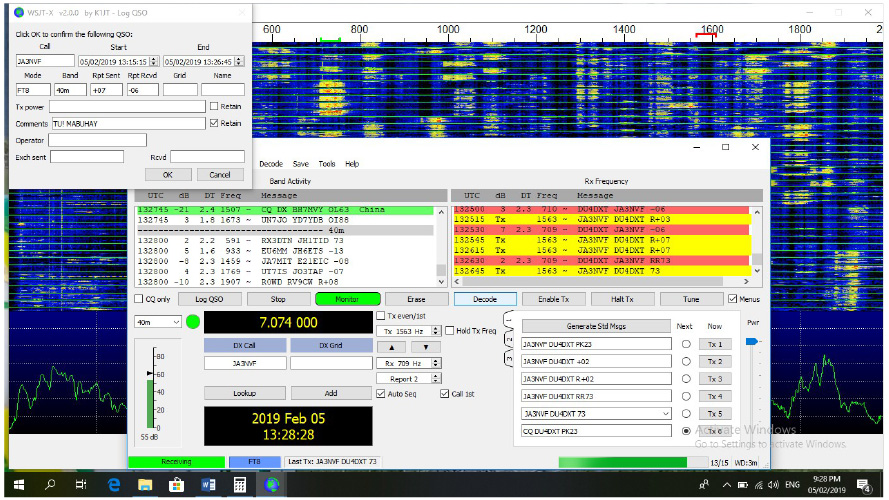Image resolution: width=889 pixels, height=500 pixels.
Task: Select tab 2 of the message panel
Action: pyautogui.click(x=509, y=340)
